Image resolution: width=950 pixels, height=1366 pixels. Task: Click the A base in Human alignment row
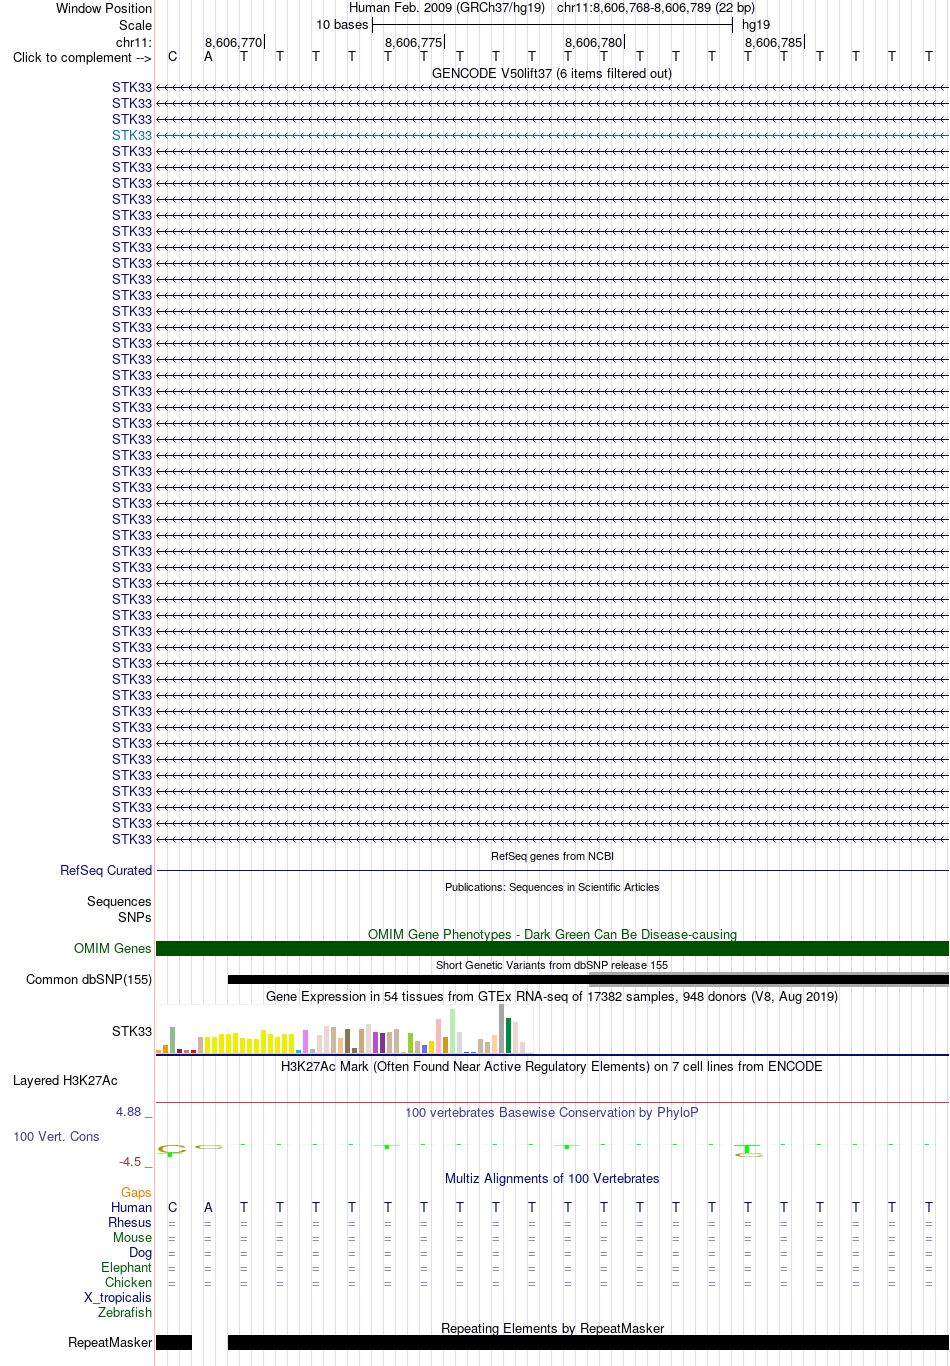(x=208, y=1207)
